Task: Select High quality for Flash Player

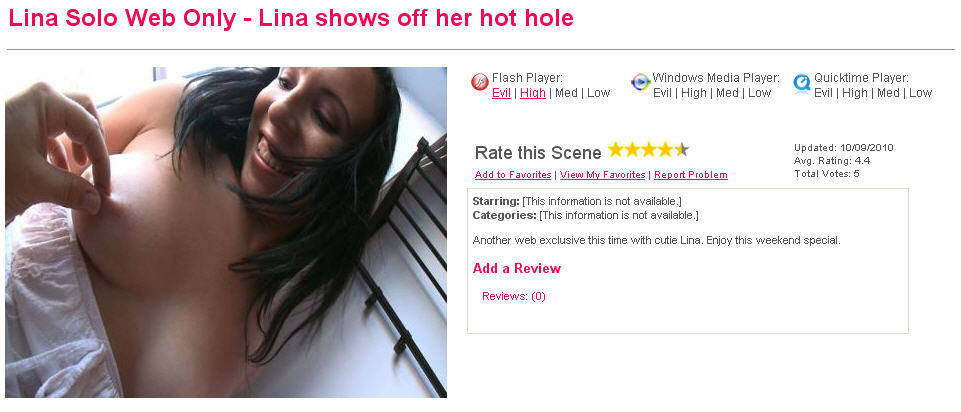Action: pos(533,93)
